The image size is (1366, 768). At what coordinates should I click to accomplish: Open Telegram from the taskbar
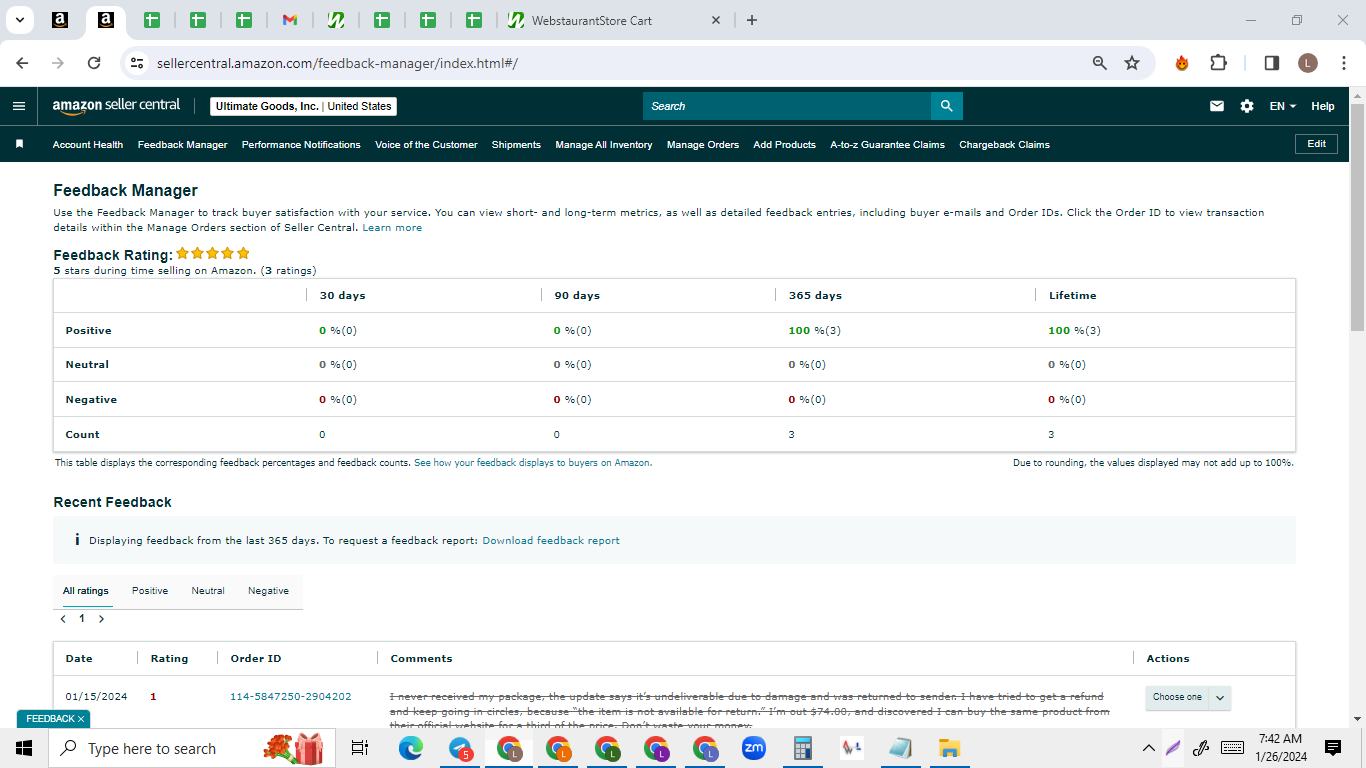[x=460, y=748]
